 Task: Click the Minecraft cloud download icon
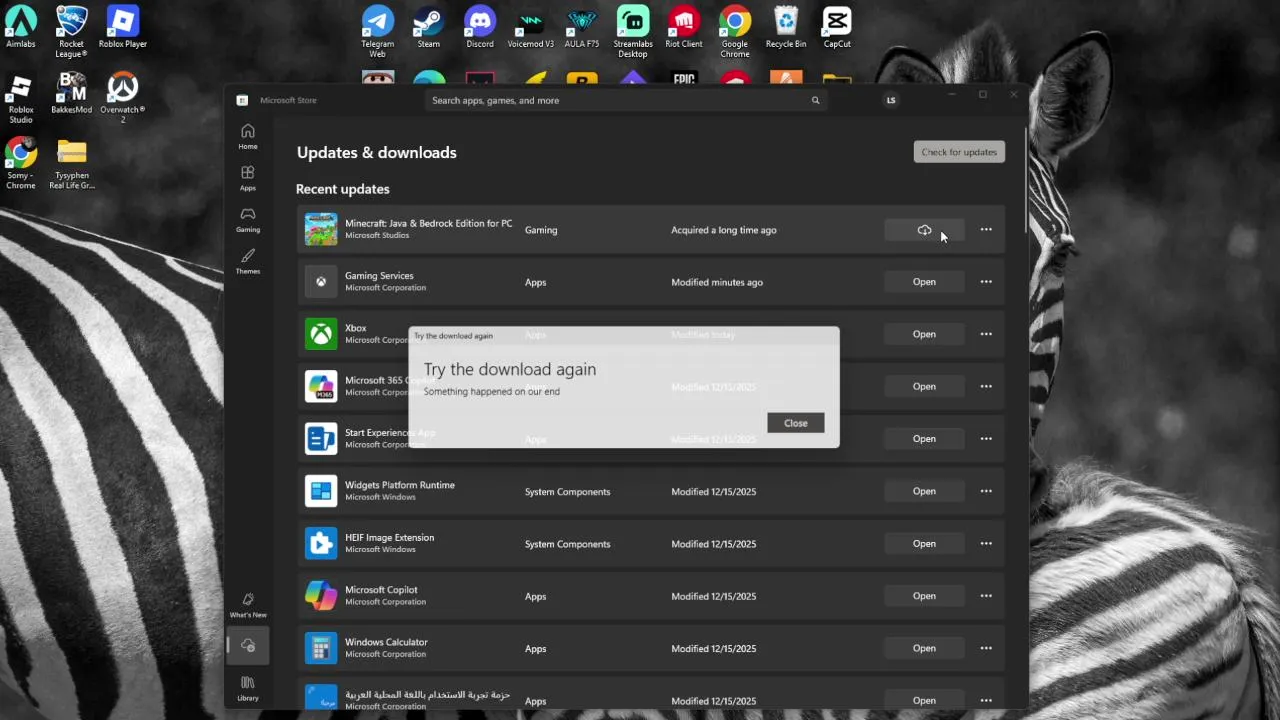[924, 230]
